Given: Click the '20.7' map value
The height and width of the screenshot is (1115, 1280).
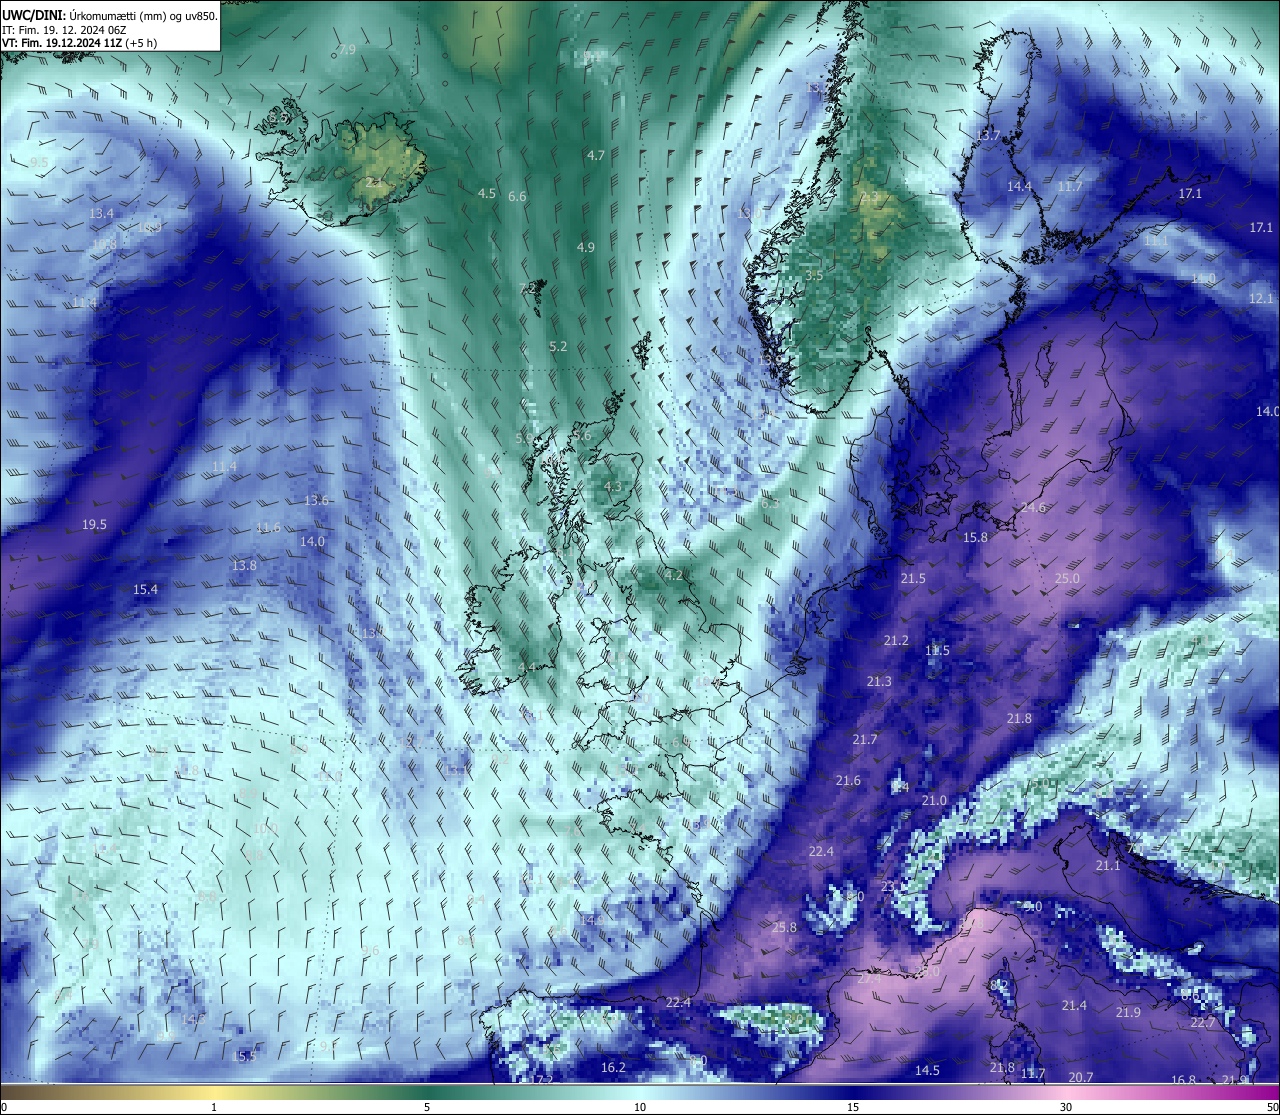Looking at the screenshot, I should 1081,1078.
